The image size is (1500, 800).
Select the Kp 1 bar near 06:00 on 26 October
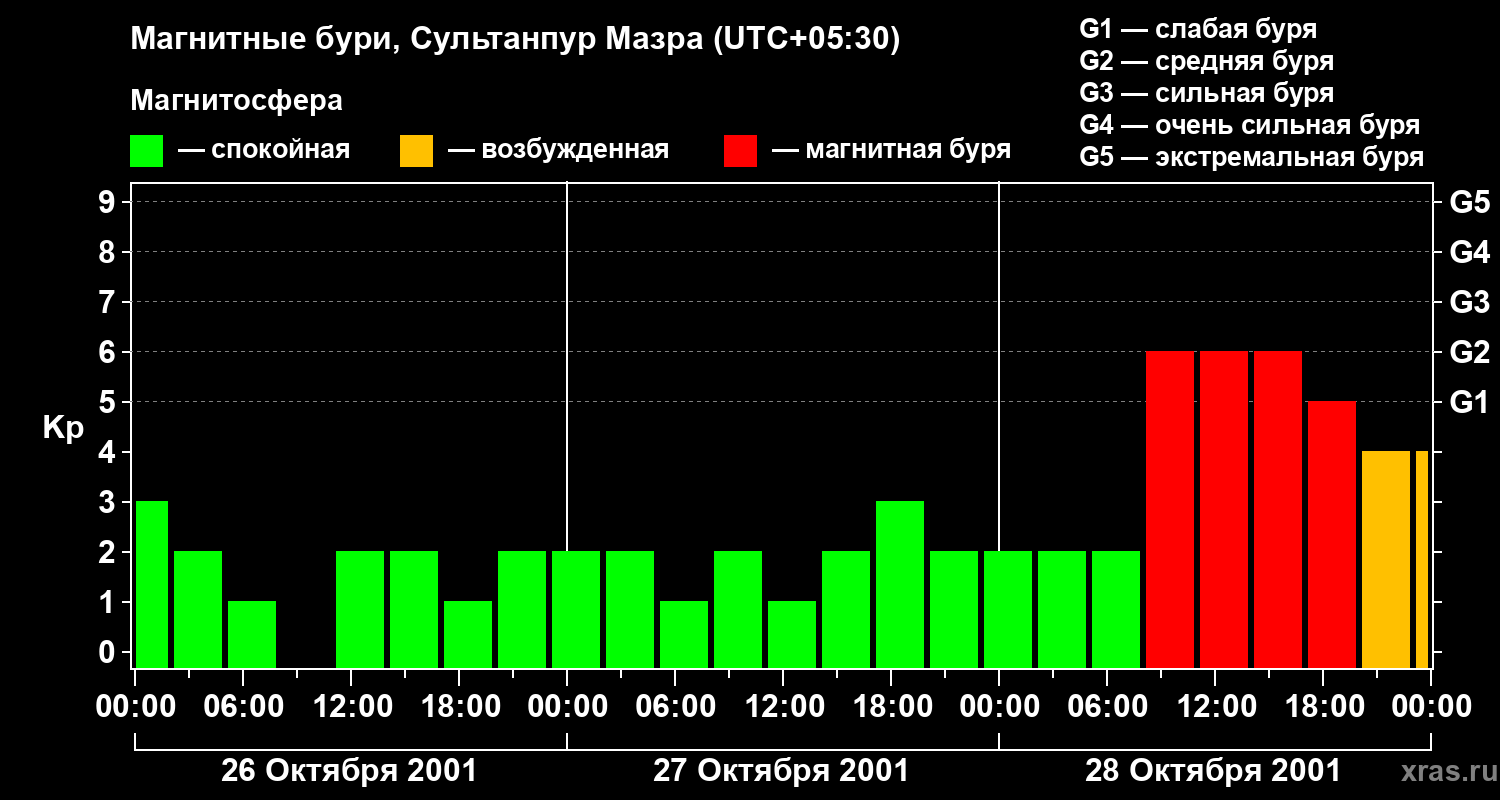pyautogui.click(x=252, y=634)
